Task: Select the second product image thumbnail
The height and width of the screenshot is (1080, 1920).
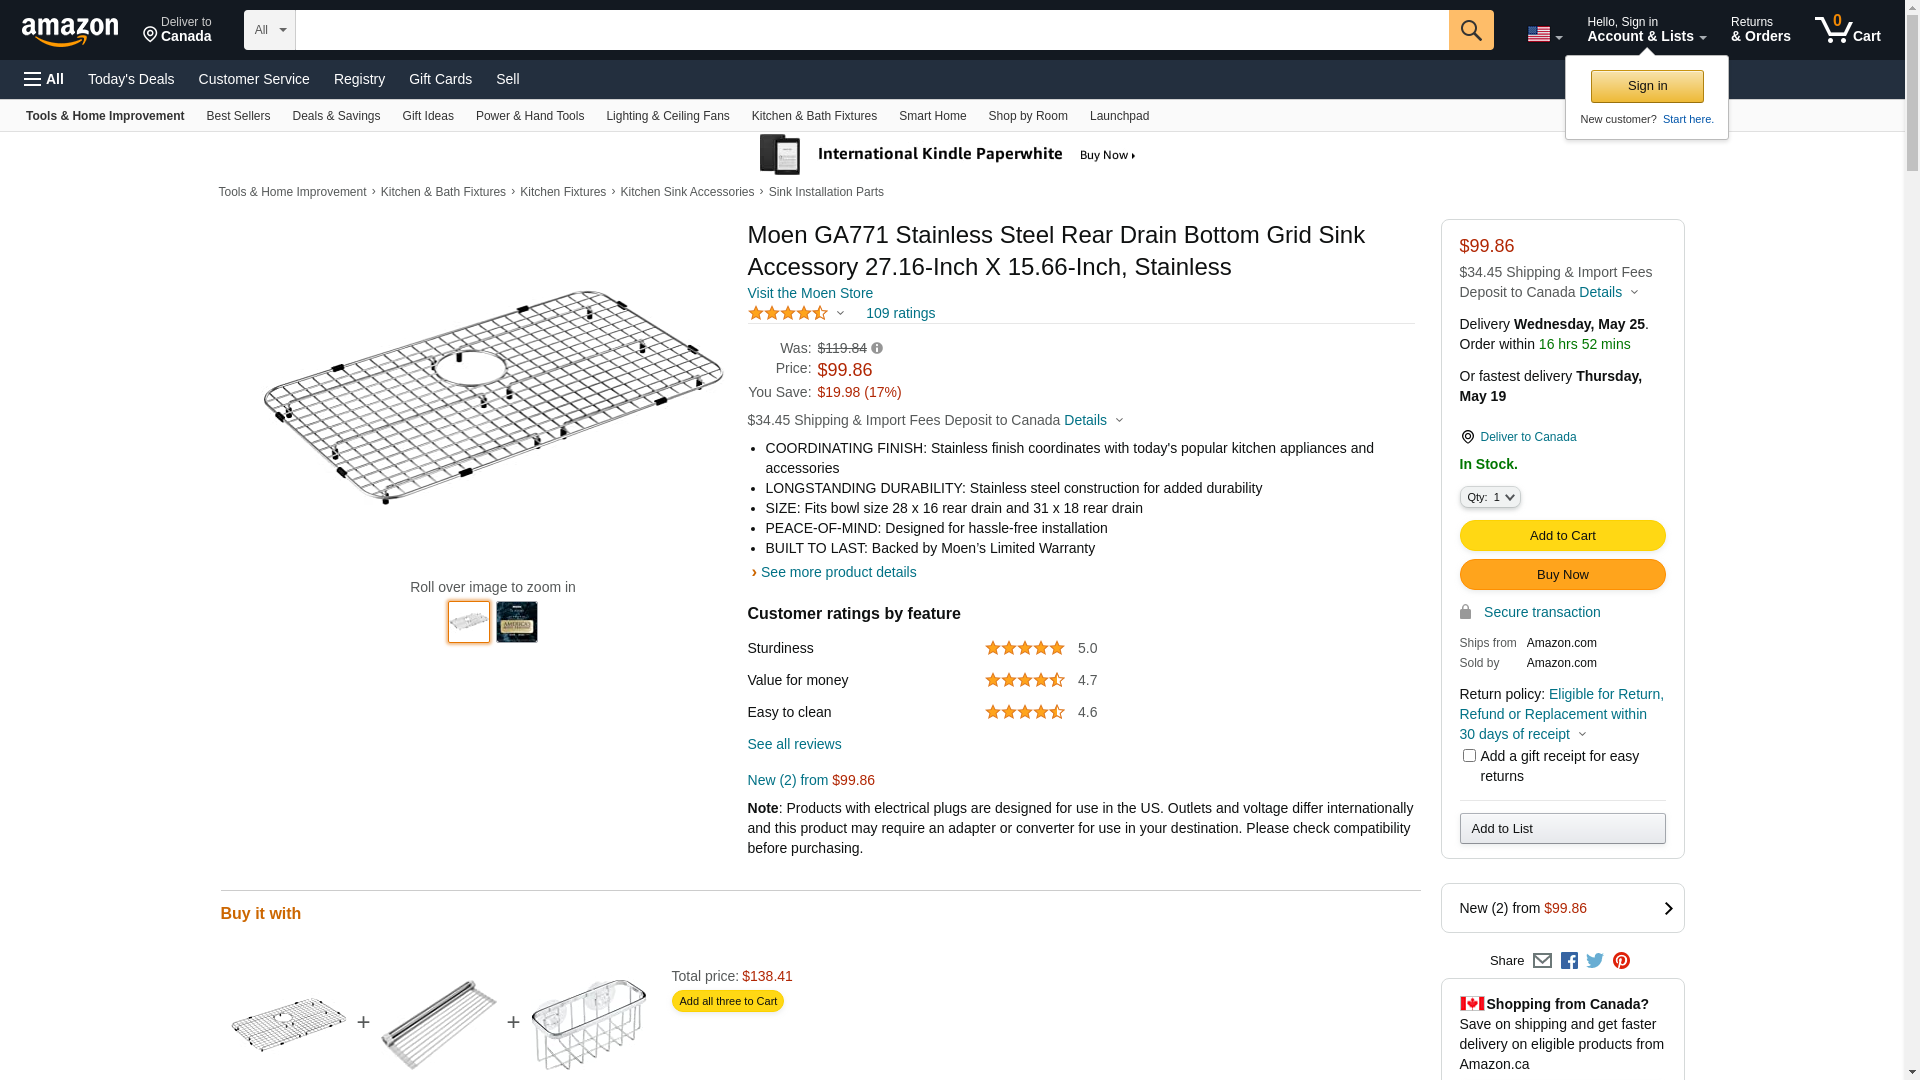Action: [x=517, y=622]
